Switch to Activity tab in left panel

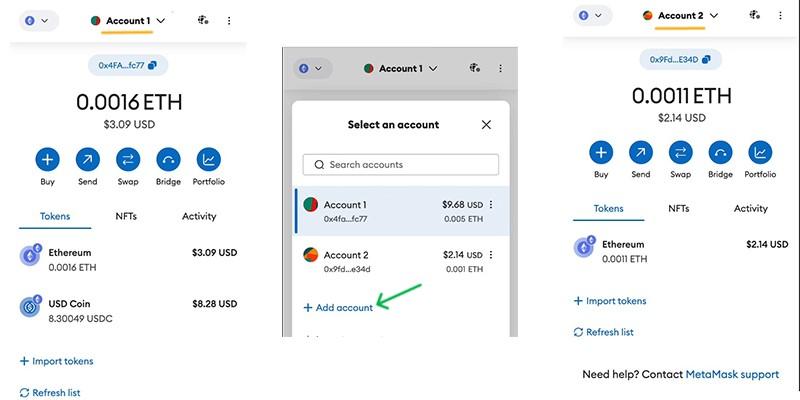[199, 216]
